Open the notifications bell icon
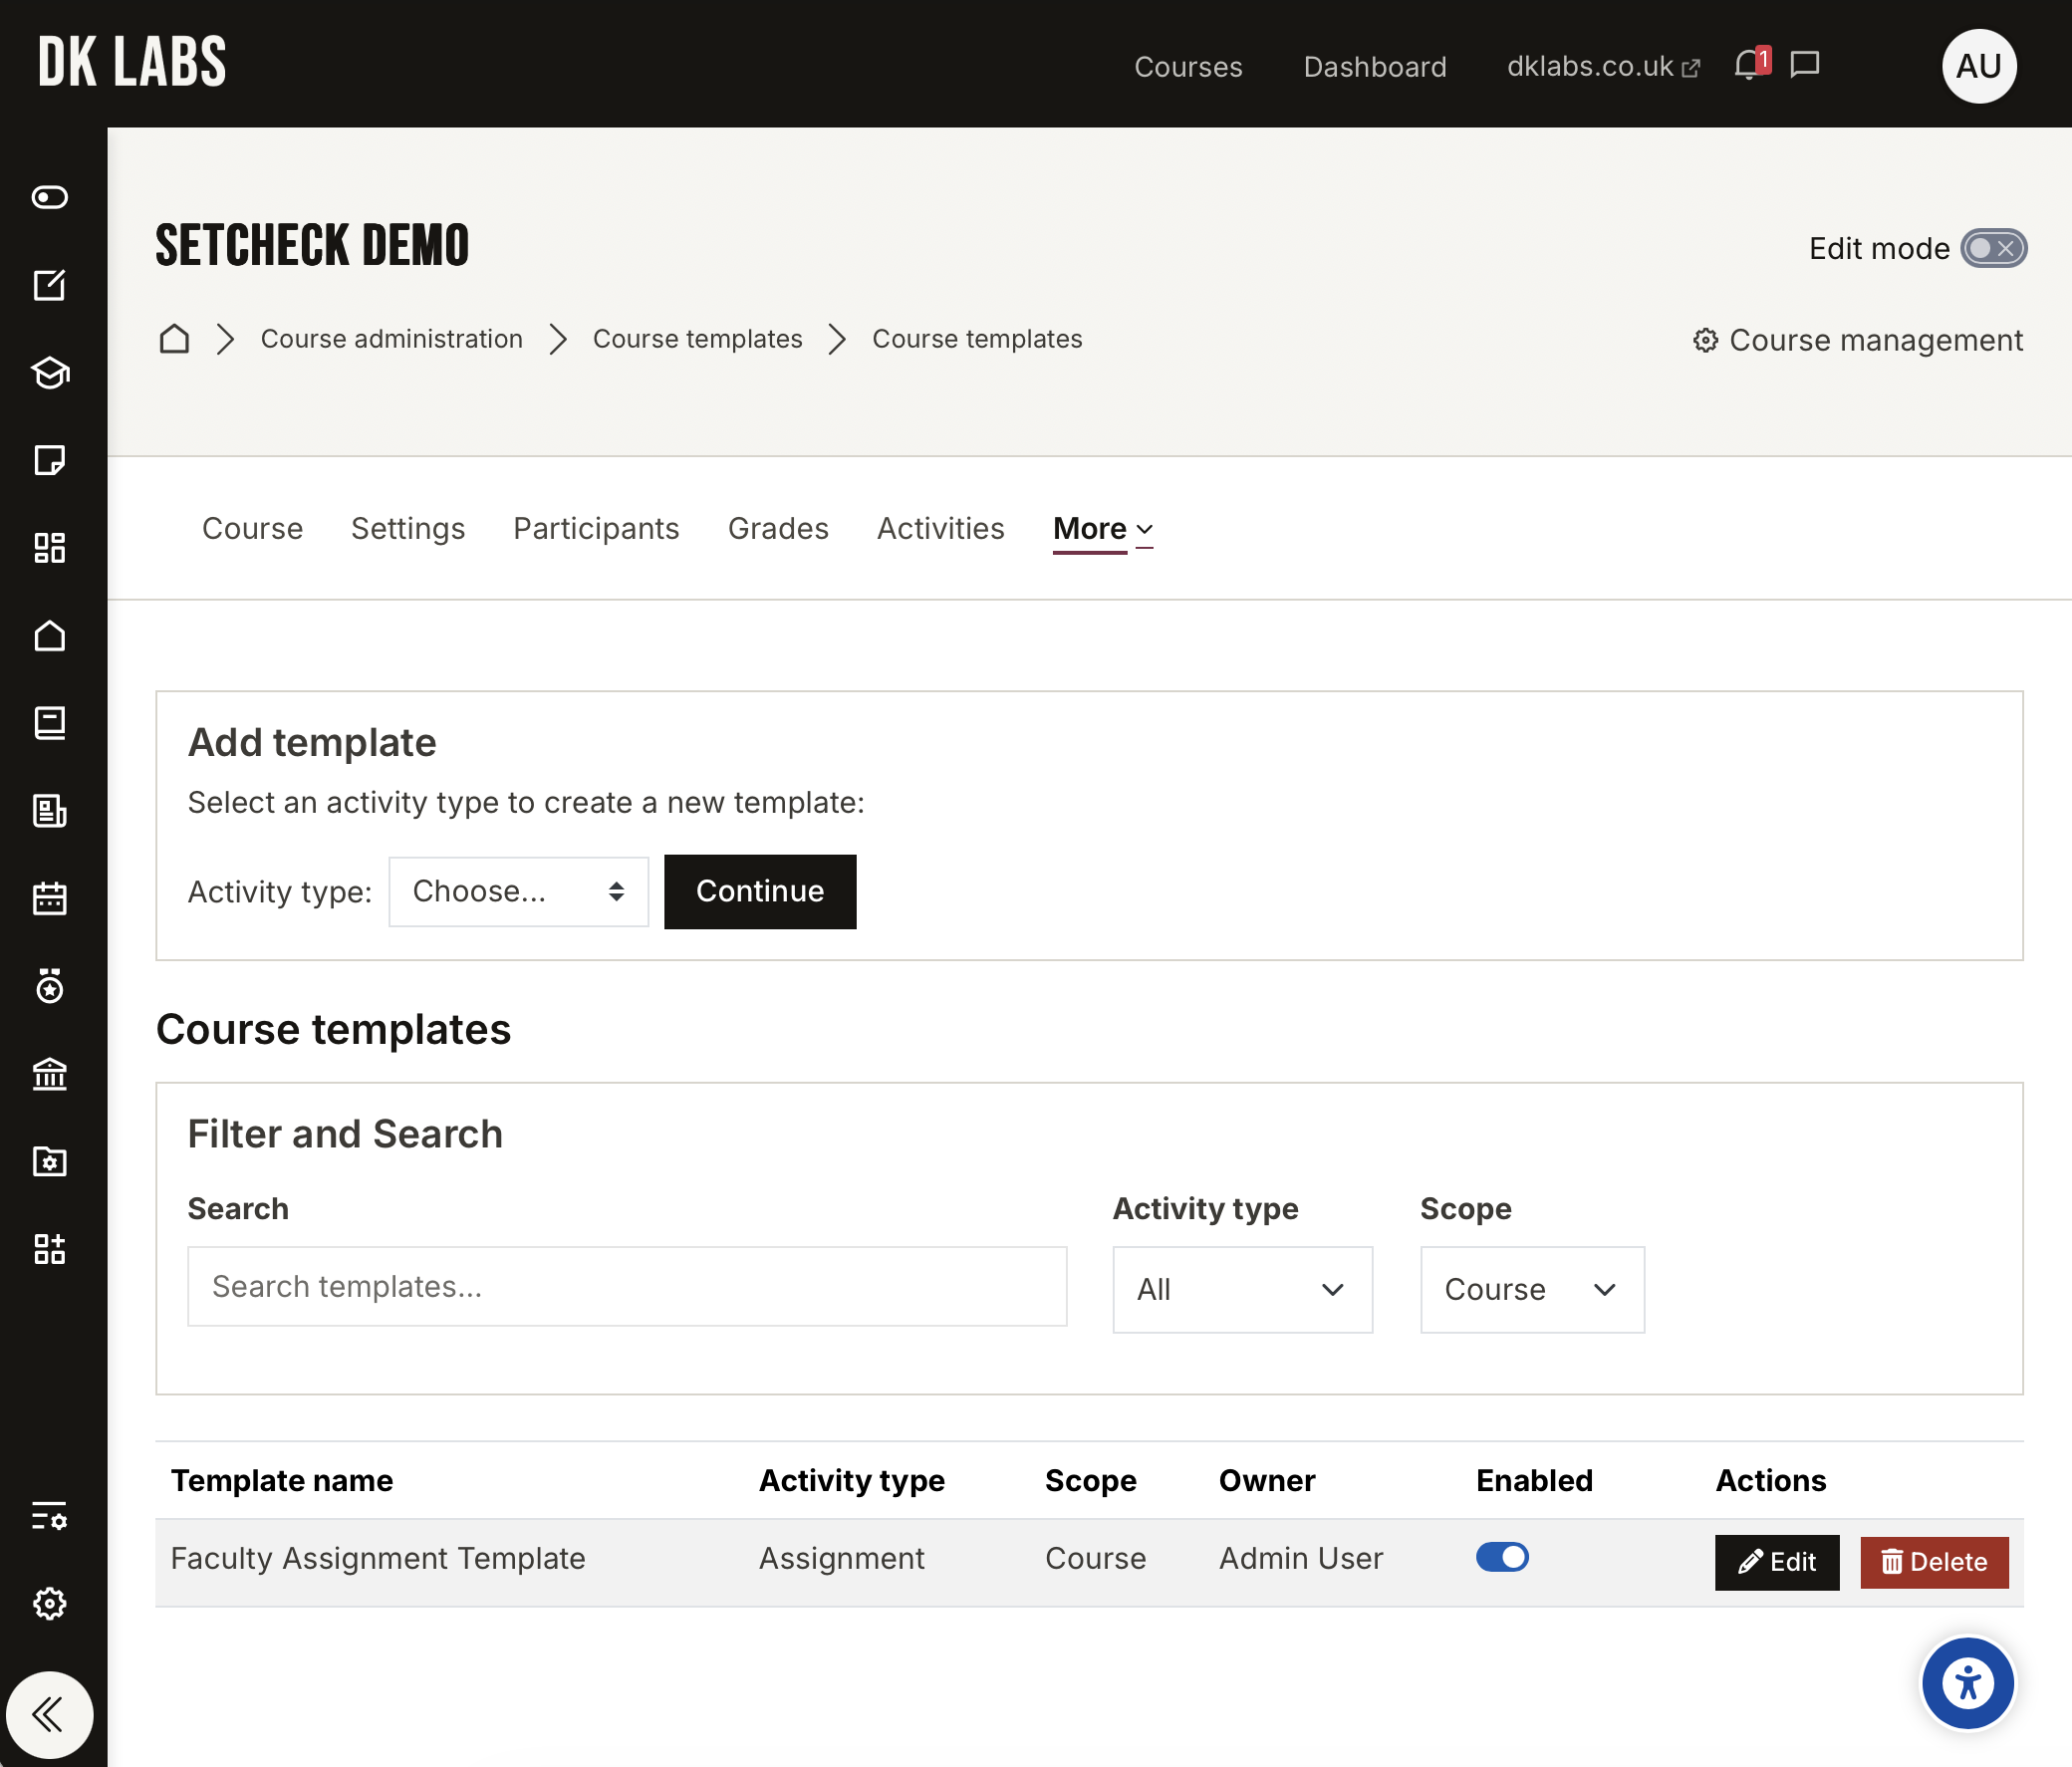 [x=1749, y=65]
